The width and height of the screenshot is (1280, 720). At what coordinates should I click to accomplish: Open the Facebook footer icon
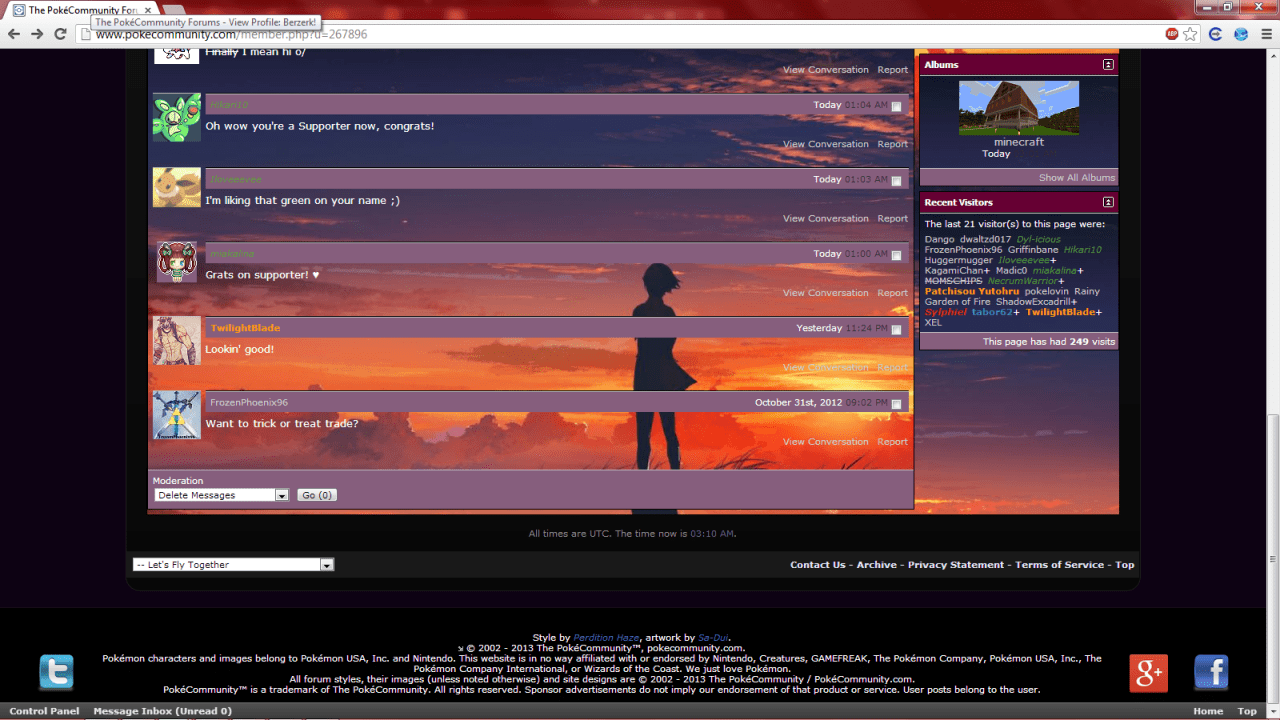(x=1211, y=673)
